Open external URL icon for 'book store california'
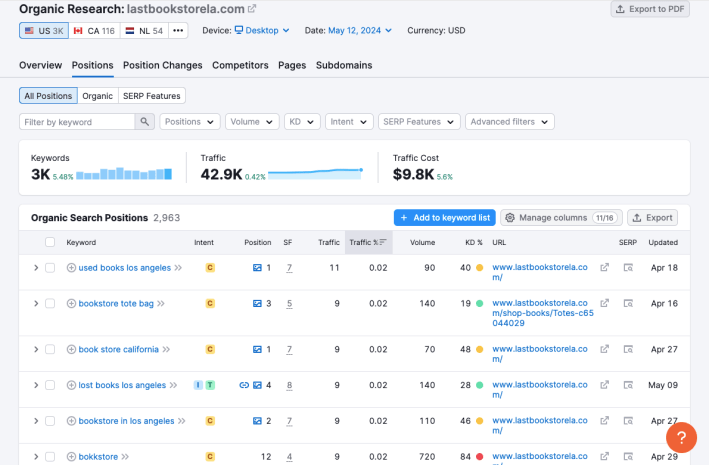709x465 pixels. click(604, 349)
